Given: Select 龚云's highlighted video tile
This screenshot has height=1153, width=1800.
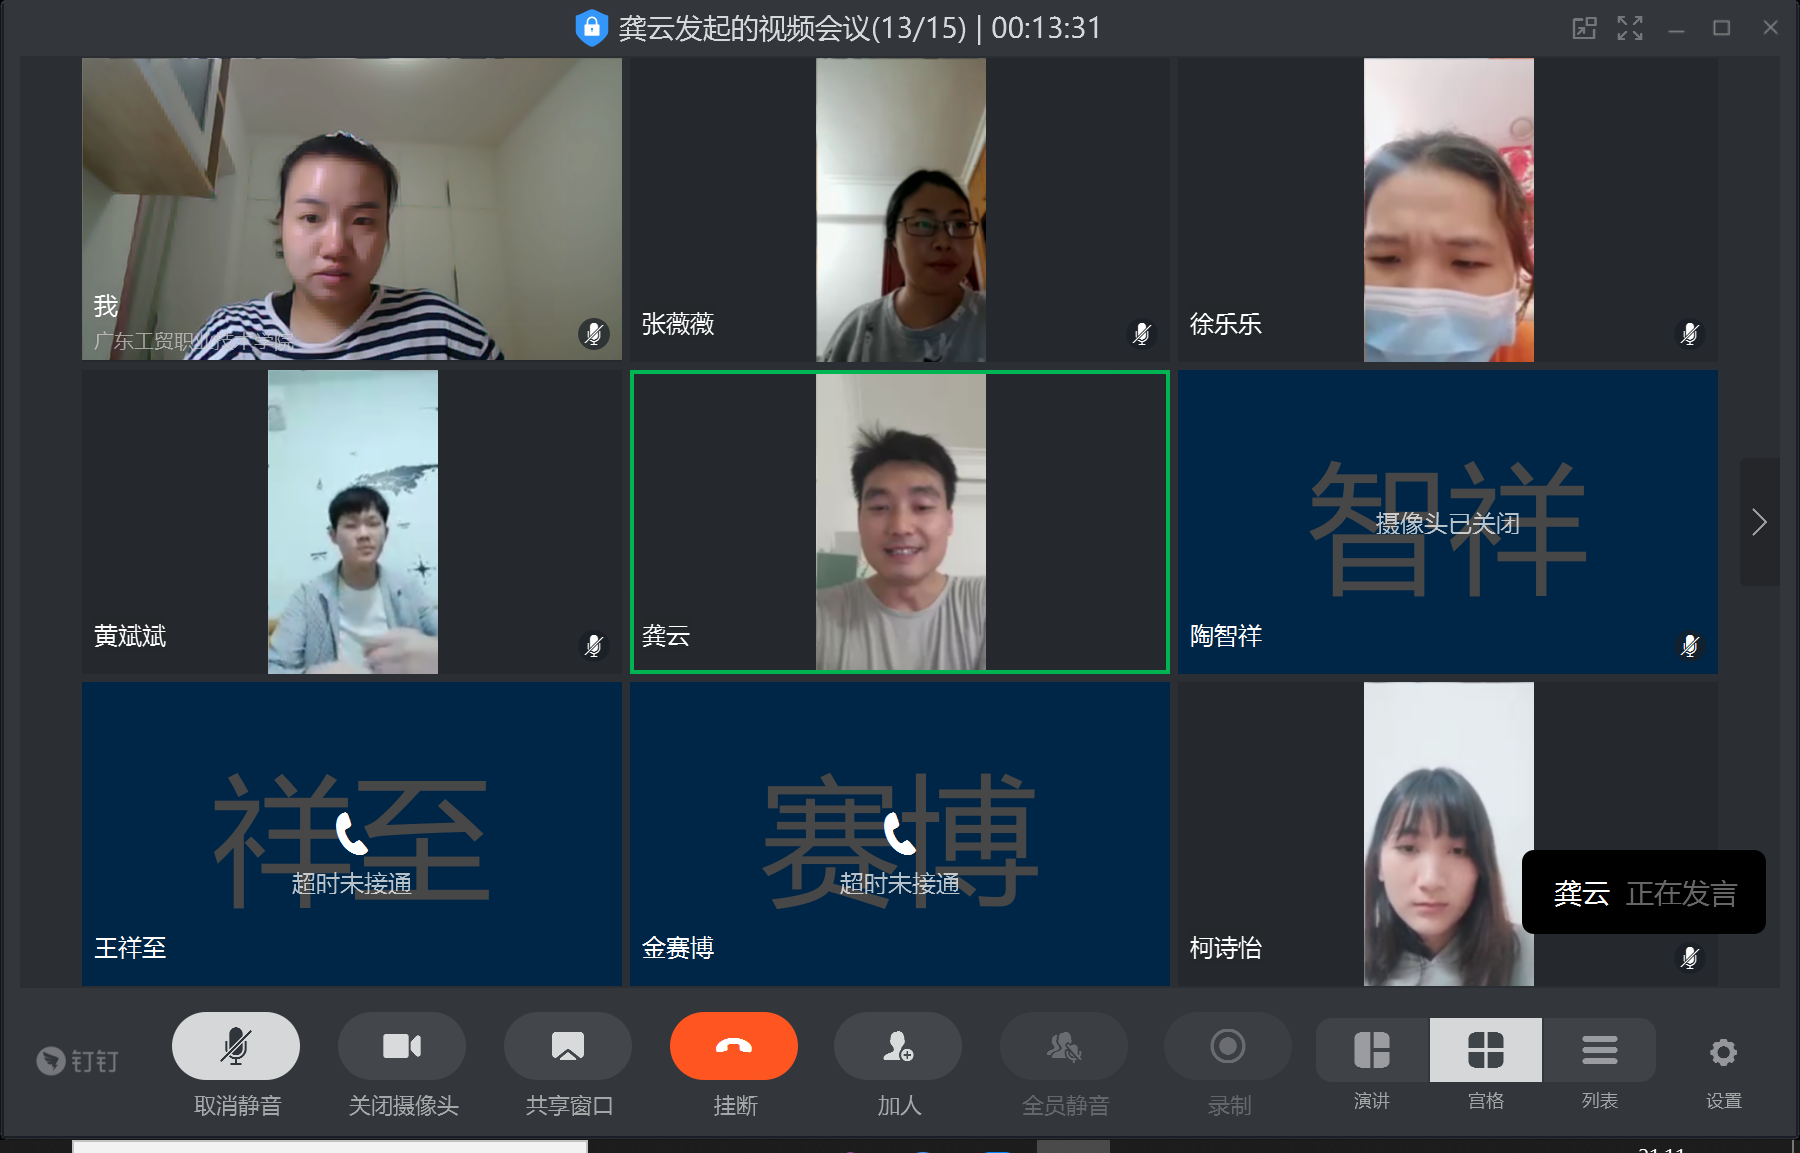Looking at the screenshot, I should [x=900, y=522].
